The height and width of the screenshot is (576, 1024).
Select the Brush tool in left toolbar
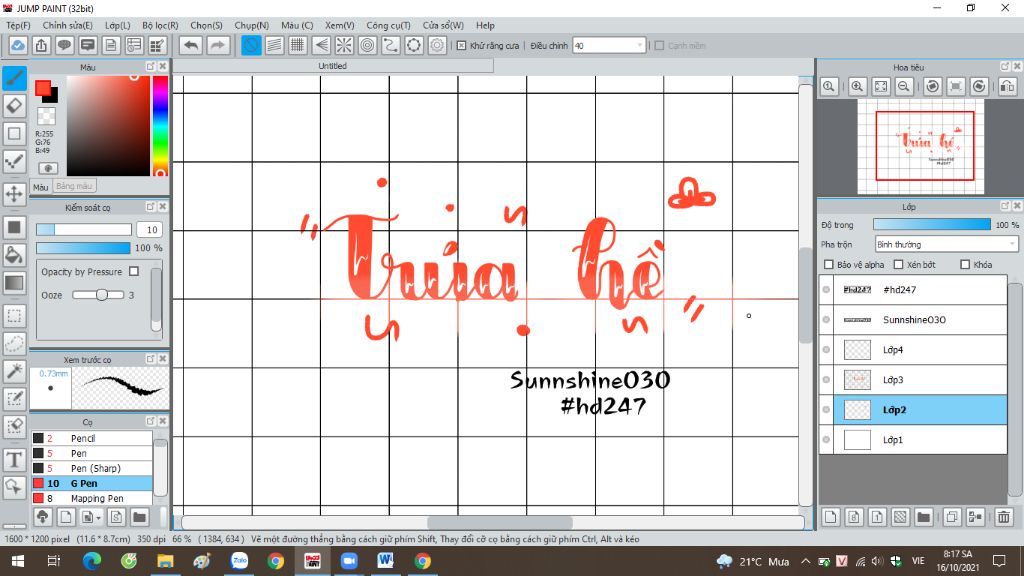(14, 78)
